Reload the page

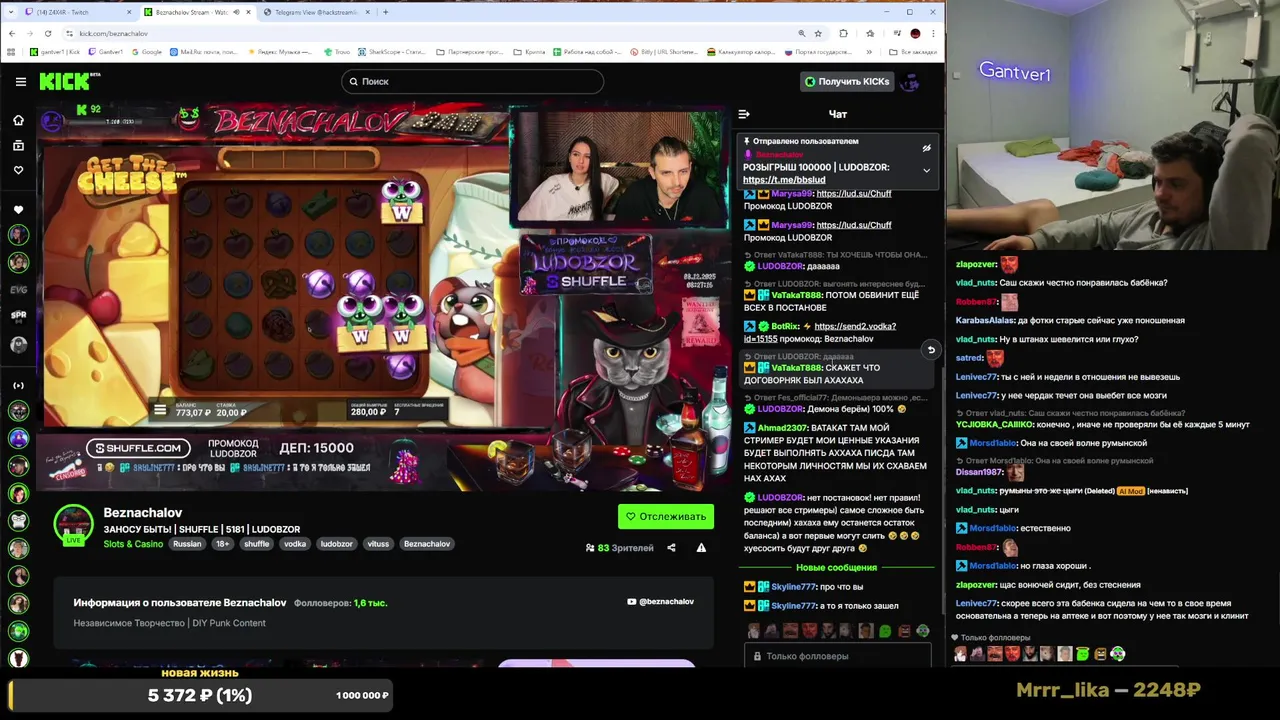point(47,33)
